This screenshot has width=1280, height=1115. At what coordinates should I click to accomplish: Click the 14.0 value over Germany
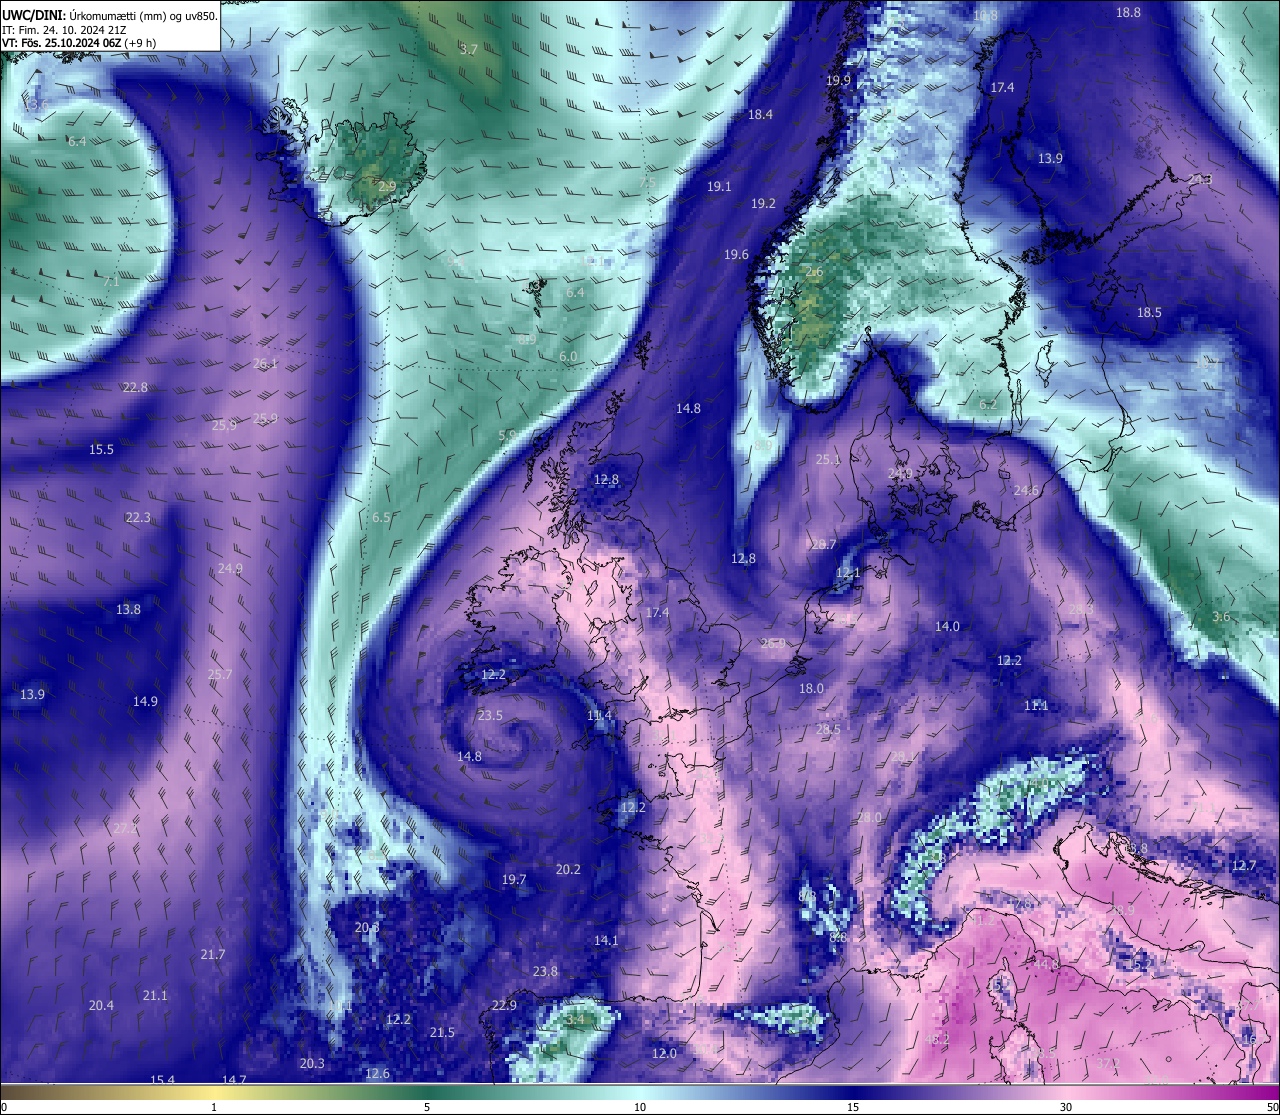[x=946, y=626]
